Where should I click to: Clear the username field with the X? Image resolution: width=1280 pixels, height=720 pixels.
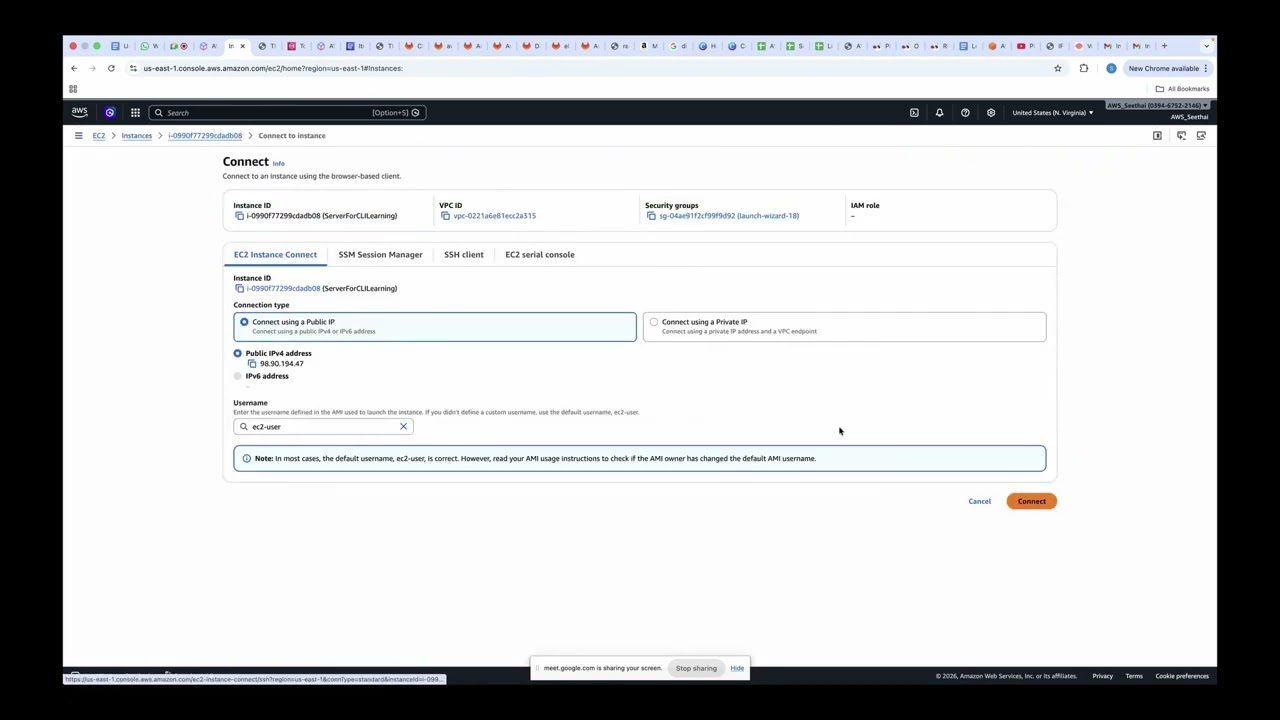[x=403, y=427]
